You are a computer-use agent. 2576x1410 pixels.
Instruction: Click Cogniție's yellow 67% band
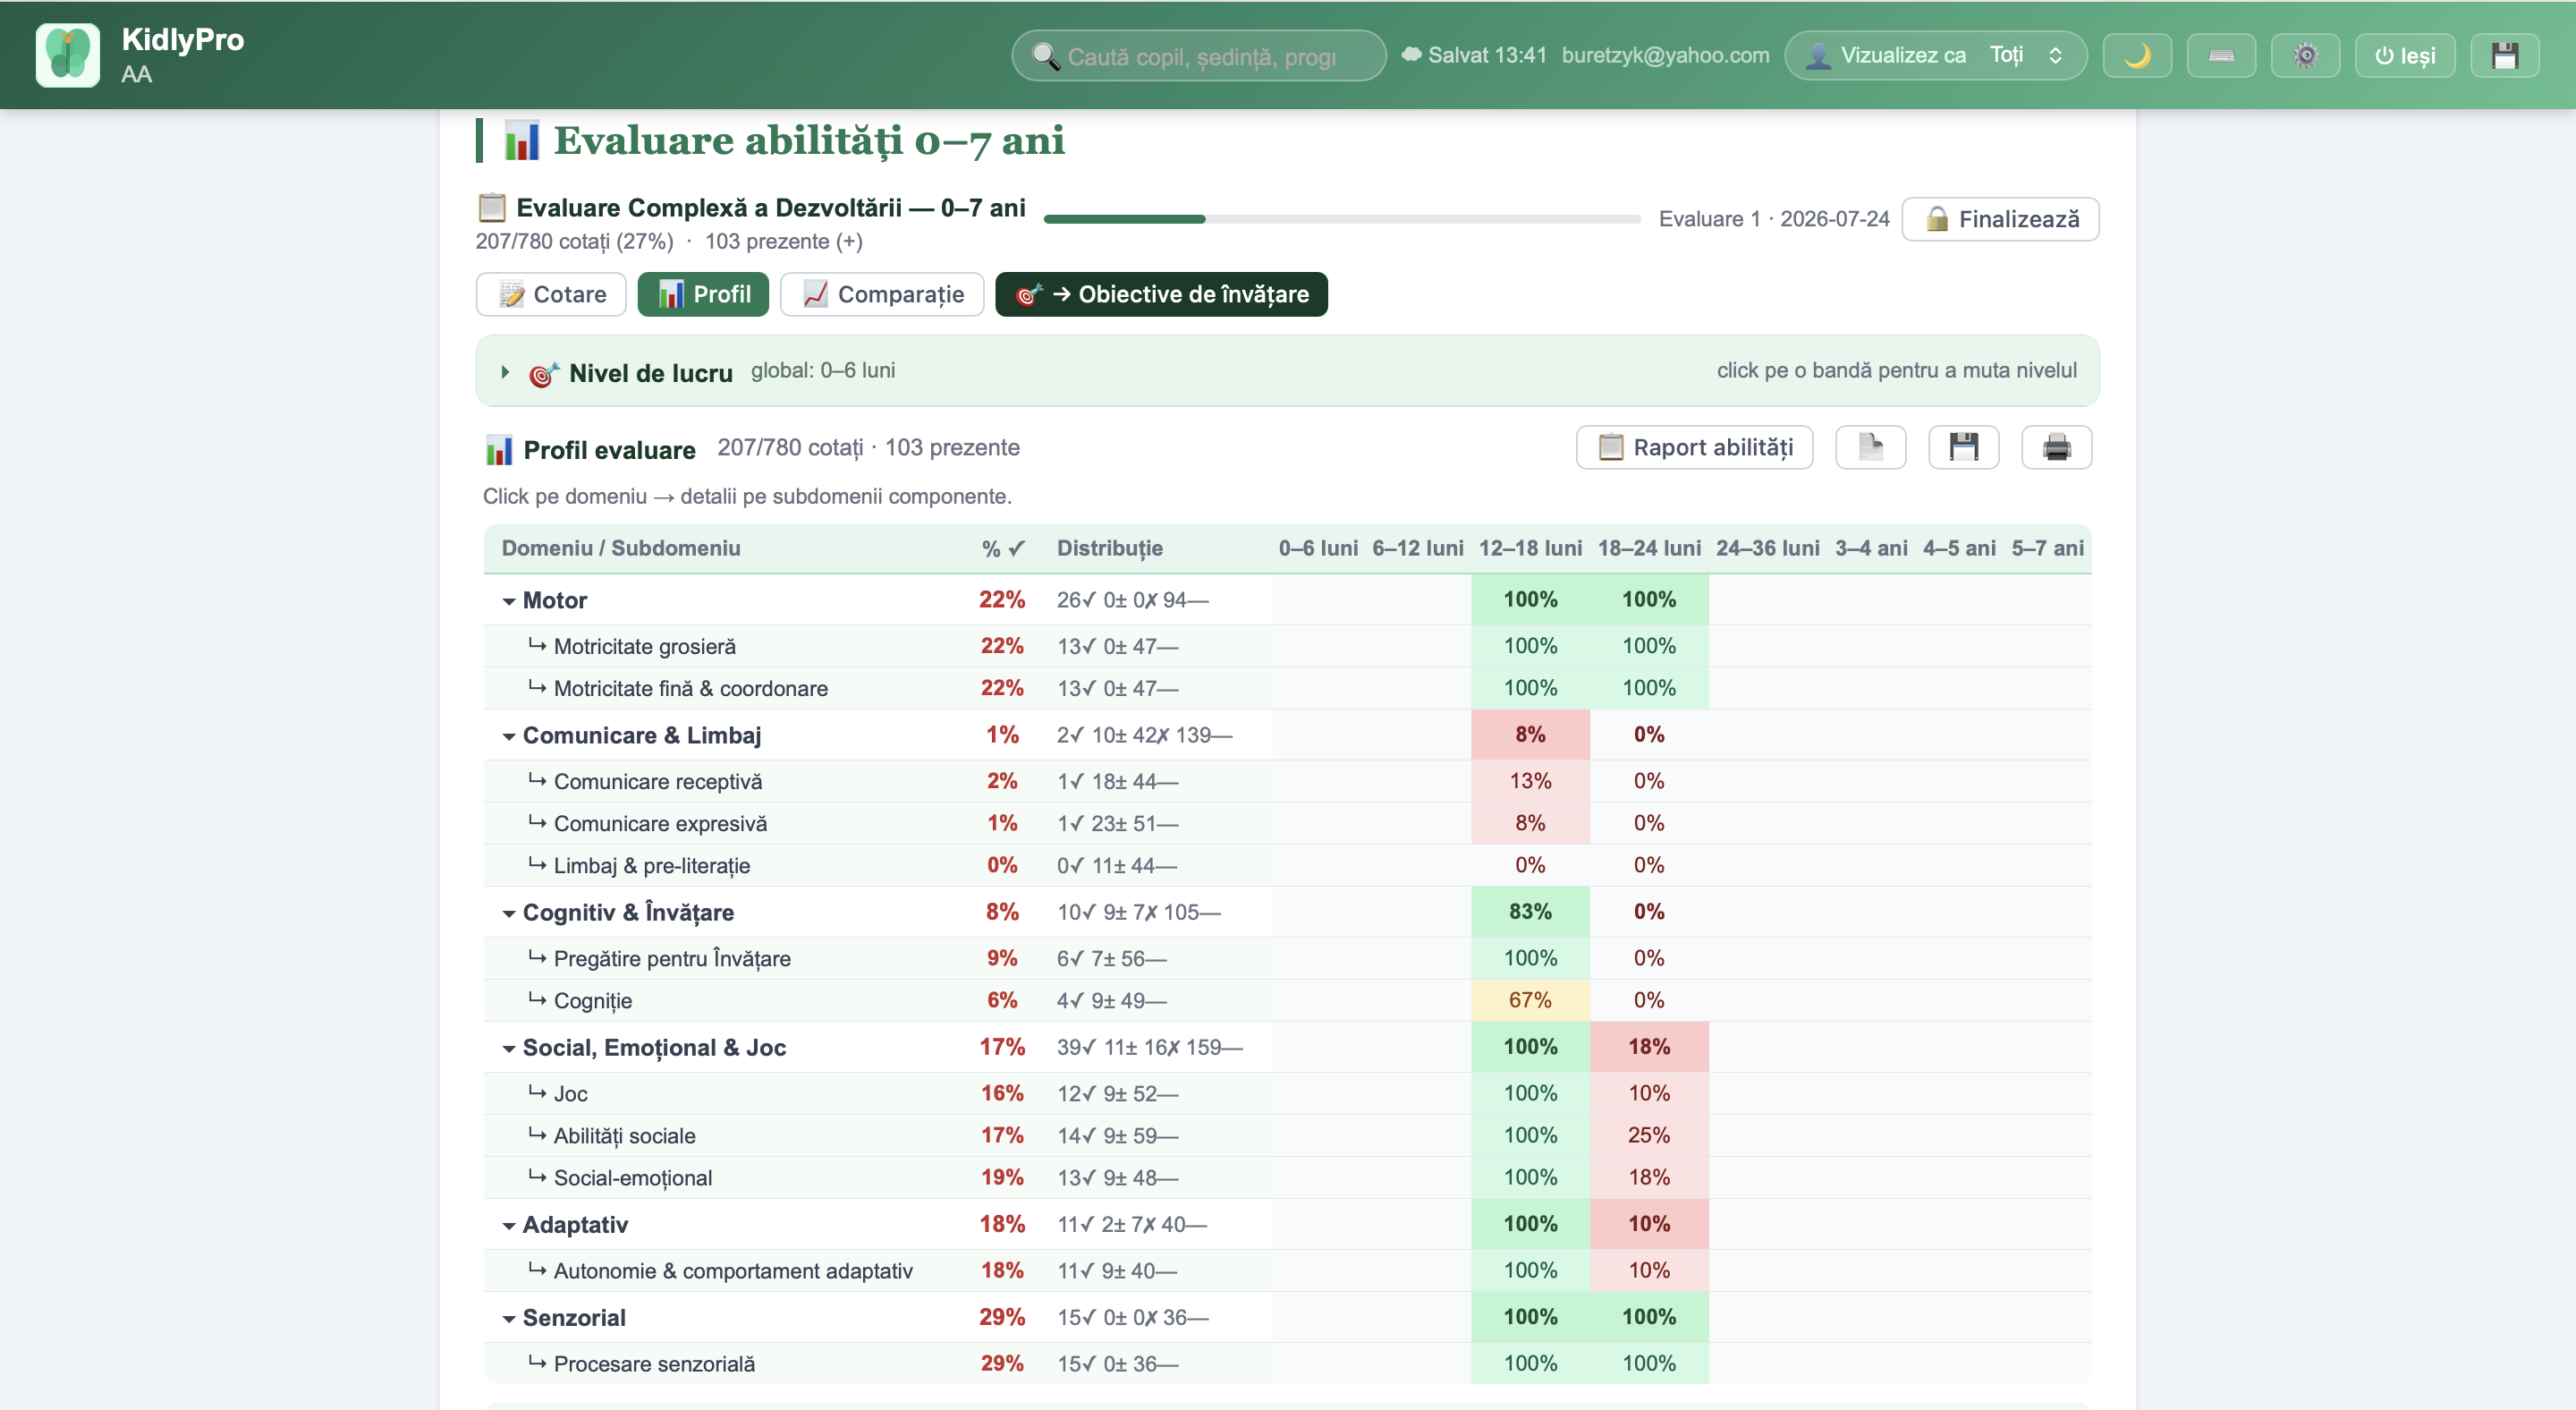tap(1530, 1000)
